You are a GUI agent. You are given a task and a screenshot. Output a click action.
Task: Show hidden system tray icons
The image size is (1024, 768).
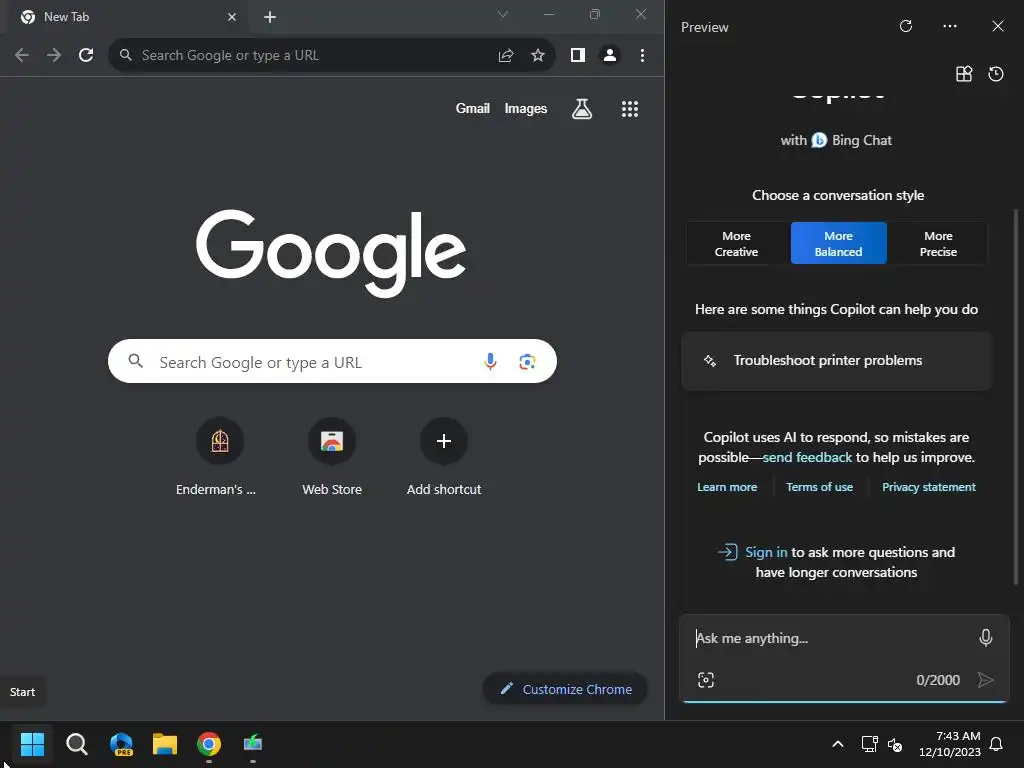coord(838,744)
